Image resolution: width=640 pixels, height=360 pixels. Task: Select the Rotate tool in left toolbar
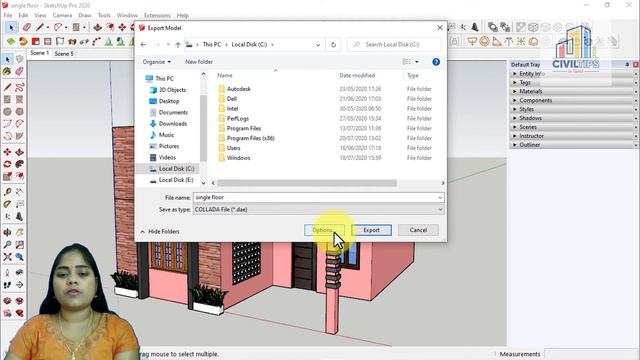pos(7,164)
